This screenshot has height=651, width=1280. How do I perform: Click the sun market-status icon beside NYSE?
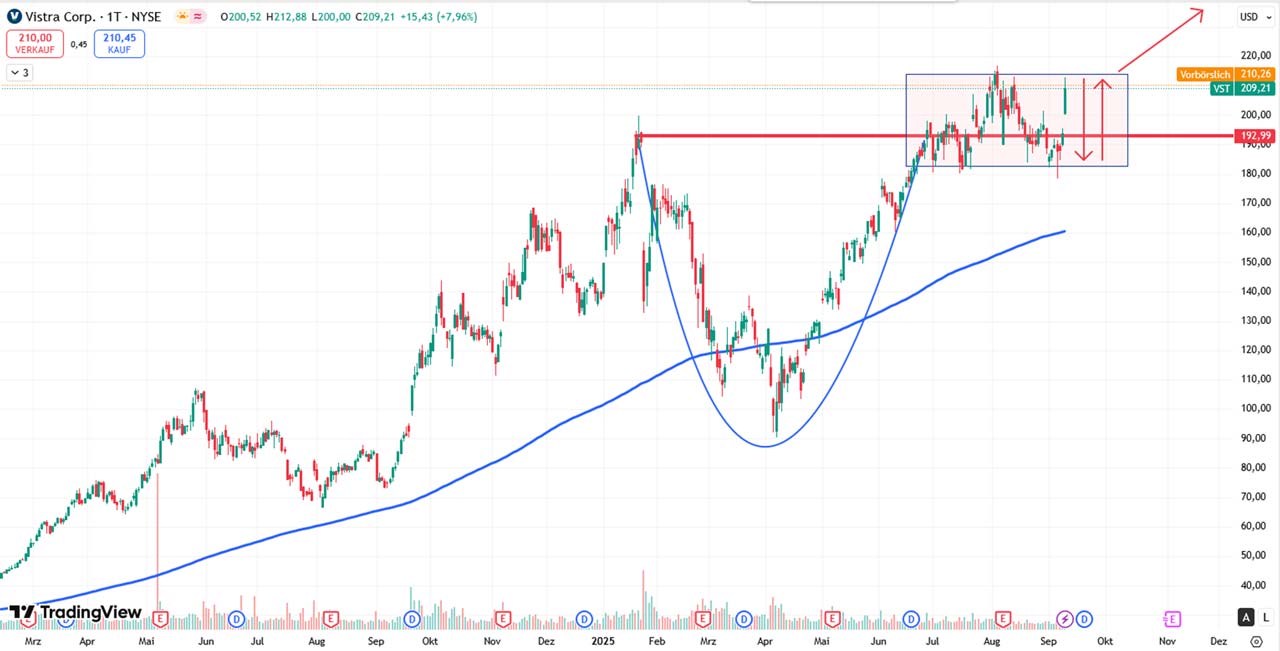[181, 16]
